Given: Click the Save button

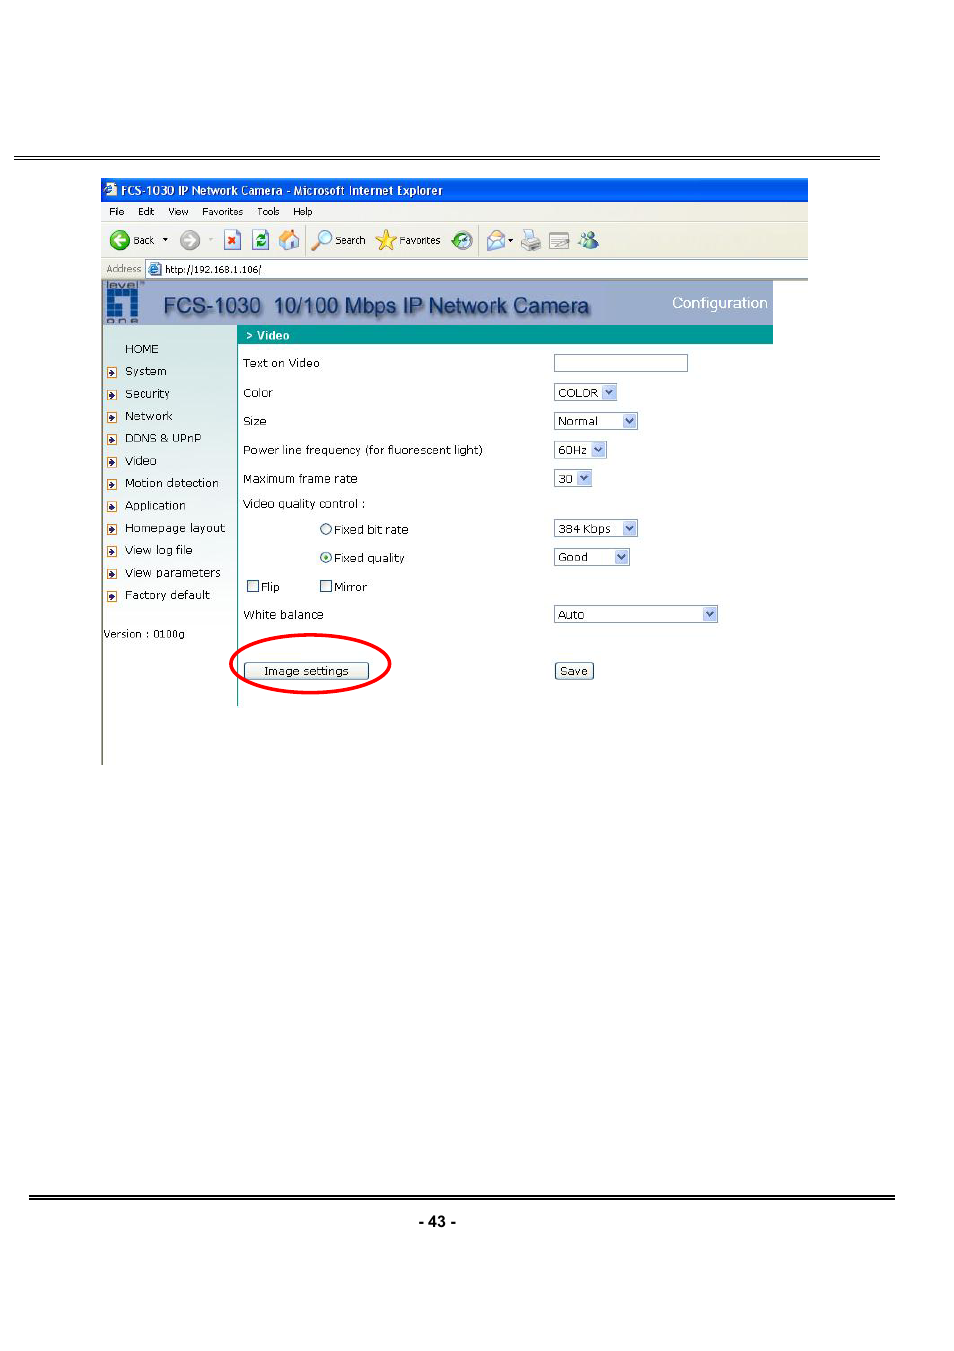Looking at the screenshot, I should pos(574,671).
